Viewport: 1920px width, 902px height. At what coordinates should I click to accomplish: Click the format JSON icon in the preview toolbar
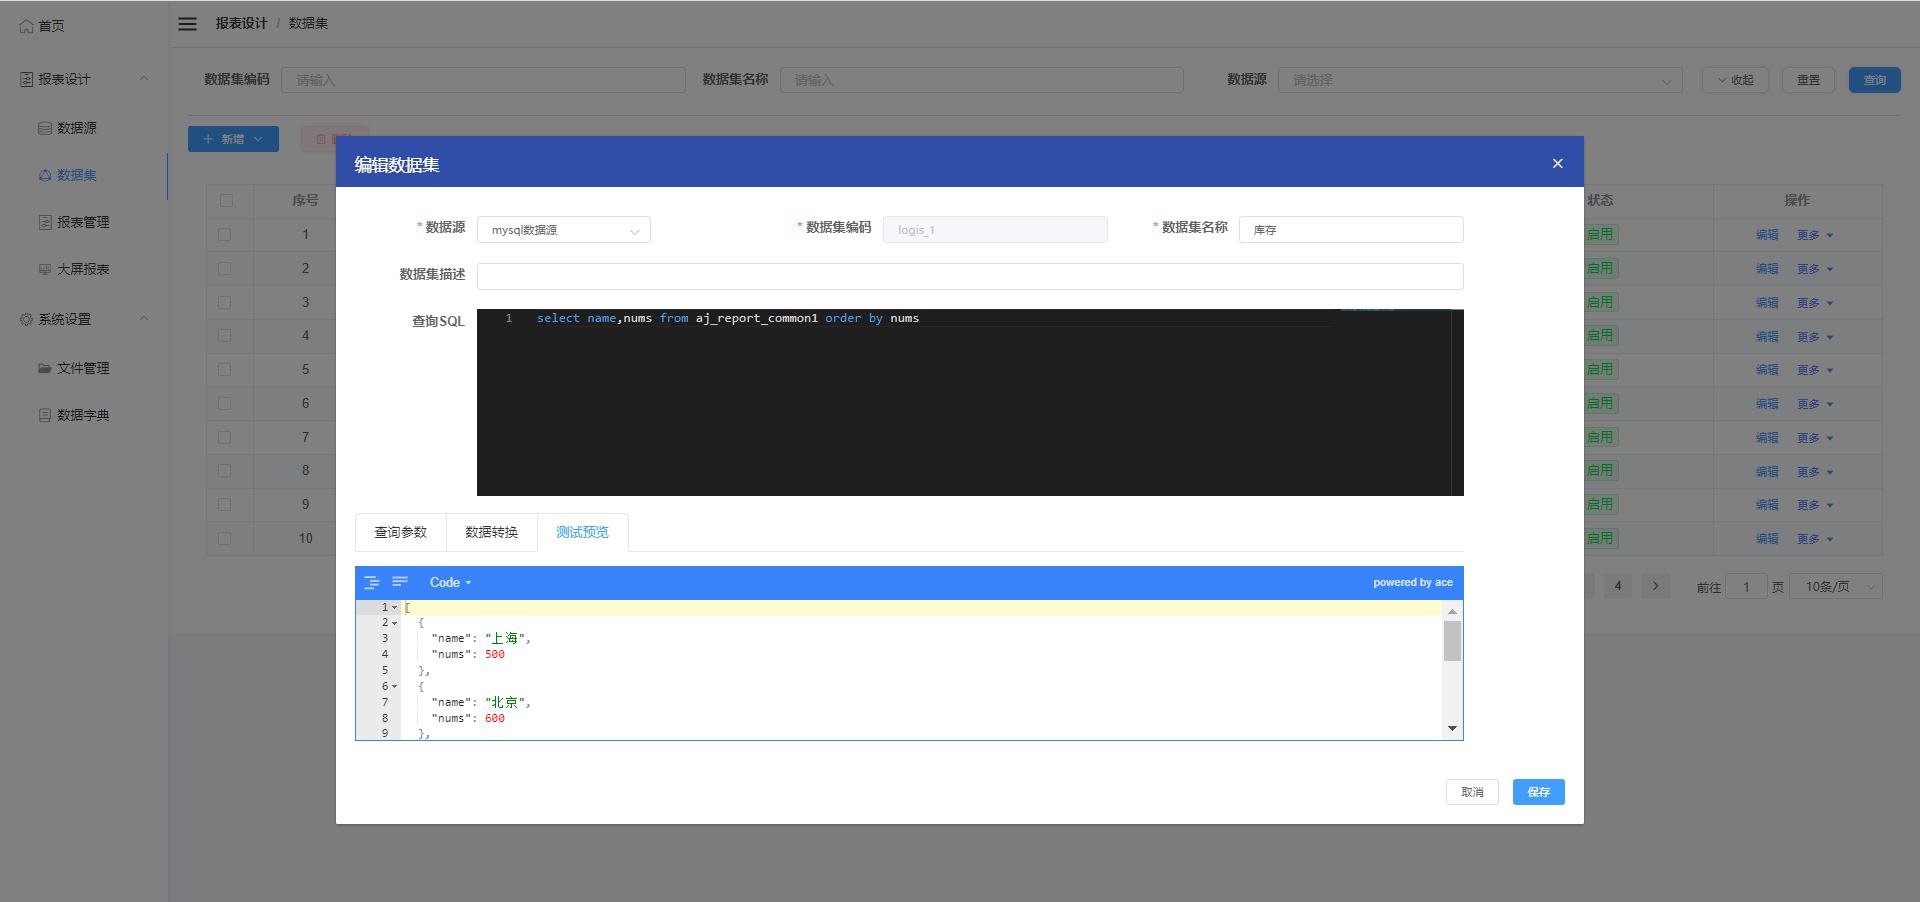(371, 582)
